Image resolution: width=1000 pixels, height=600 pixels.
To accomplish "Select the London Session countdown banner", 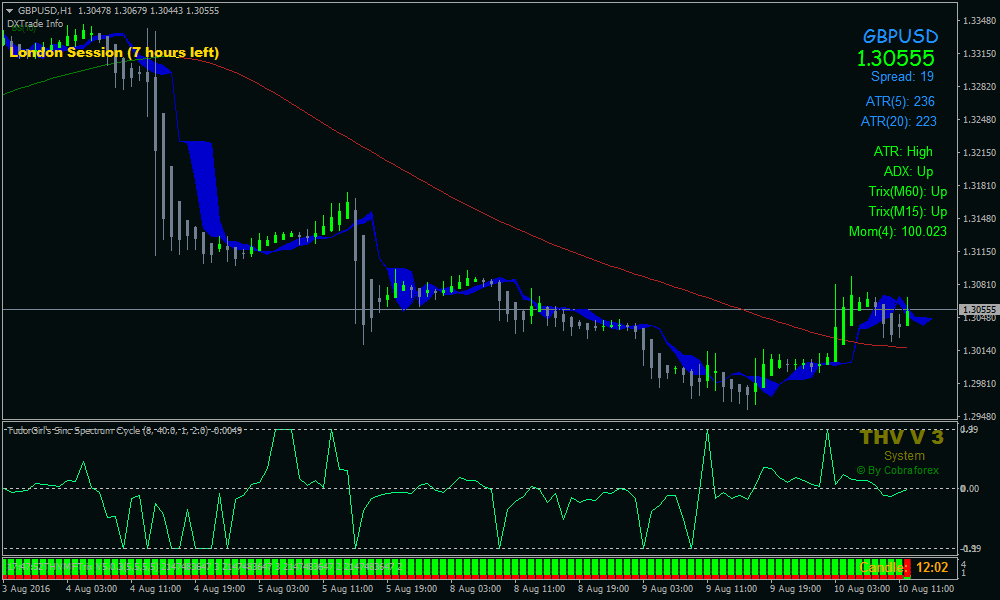I will coord(117,52).
